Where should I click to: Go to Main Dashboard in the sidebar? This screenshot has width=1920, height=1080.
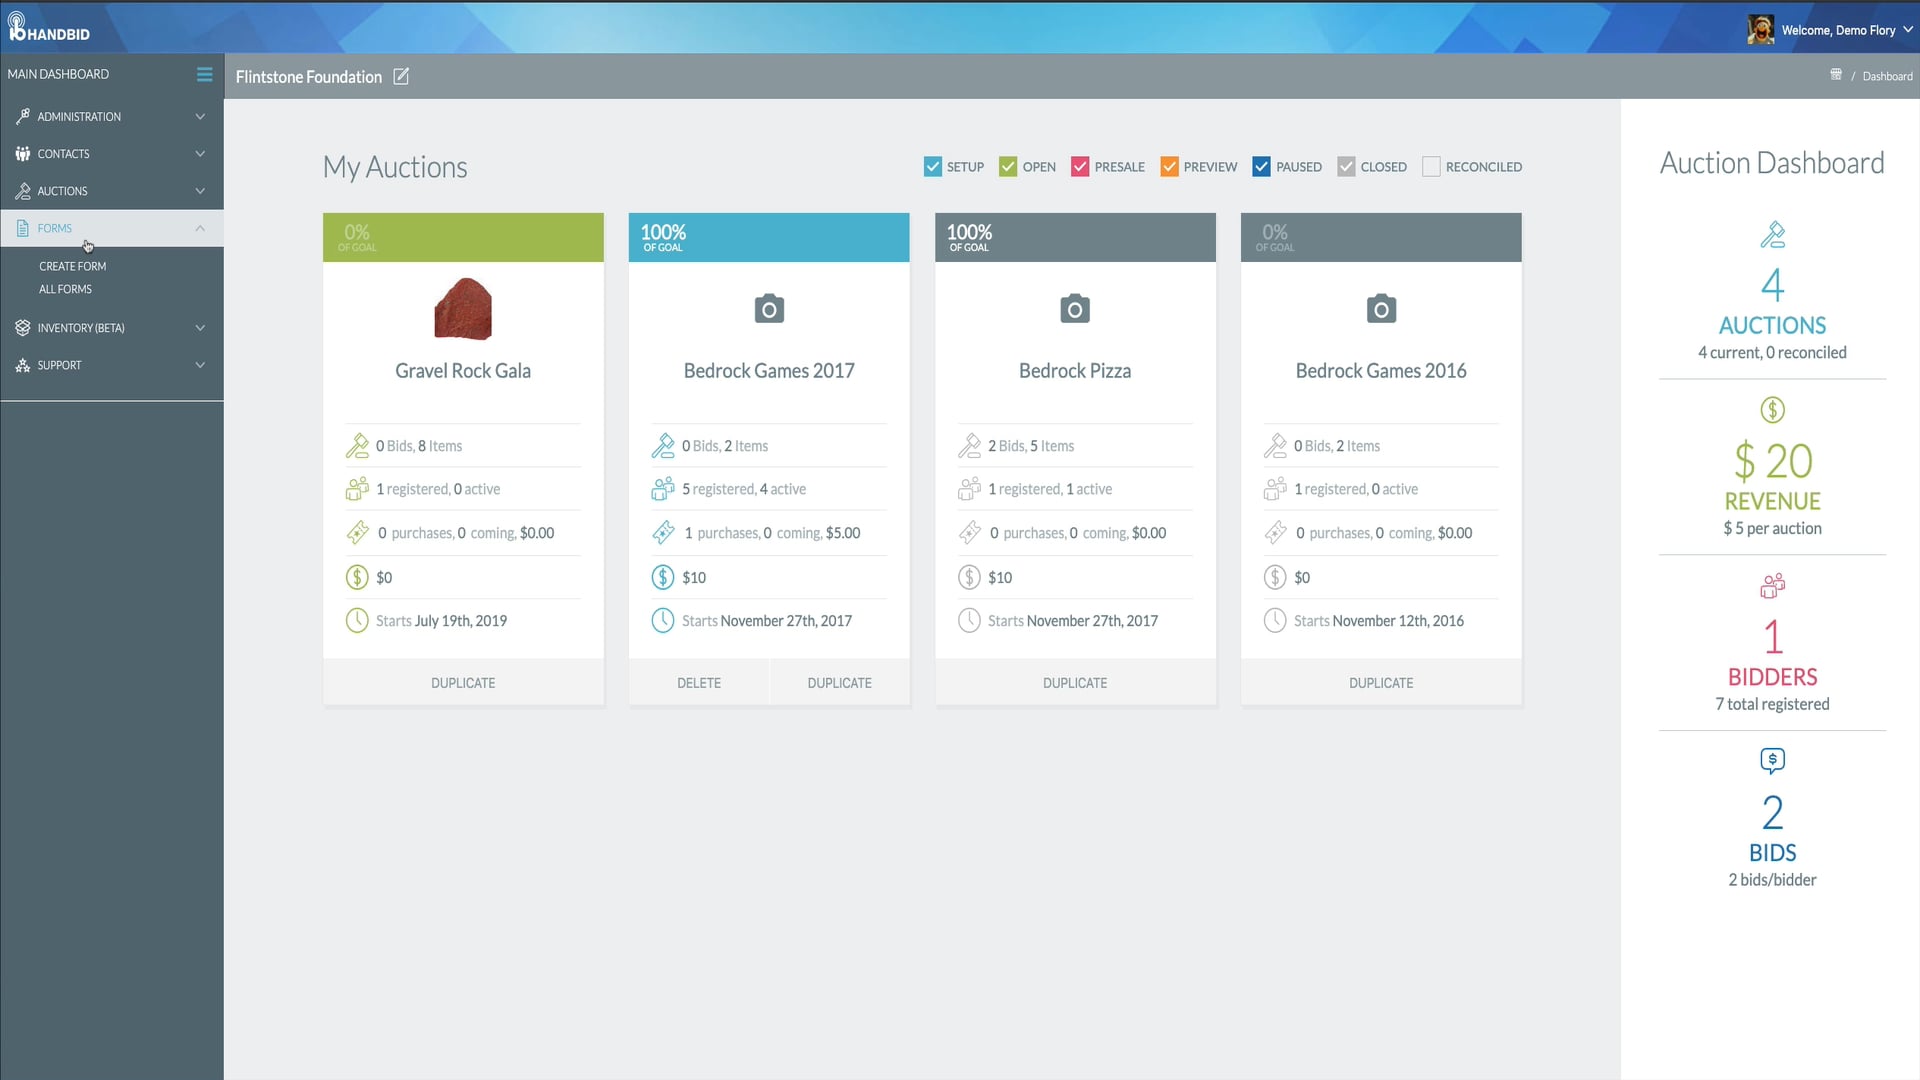click(x=58, y=74)
